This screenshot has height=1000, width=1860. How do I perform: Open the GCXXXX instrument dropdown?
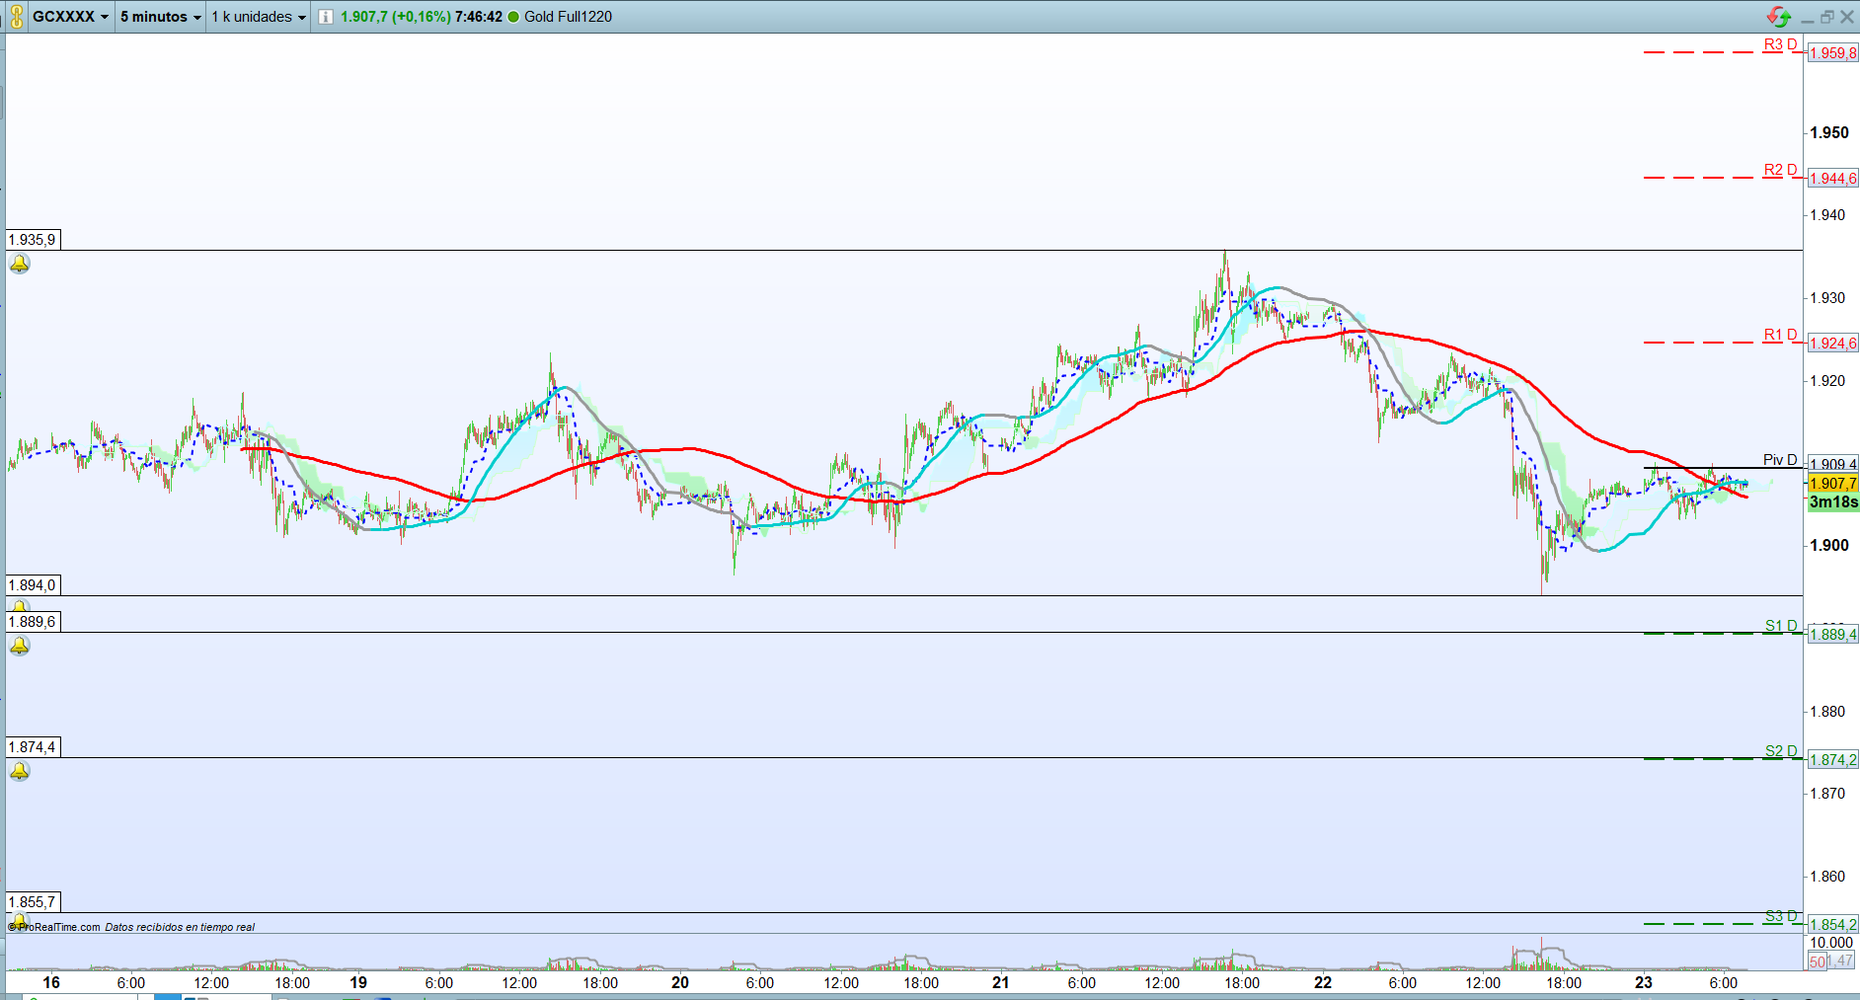[70, 17]
